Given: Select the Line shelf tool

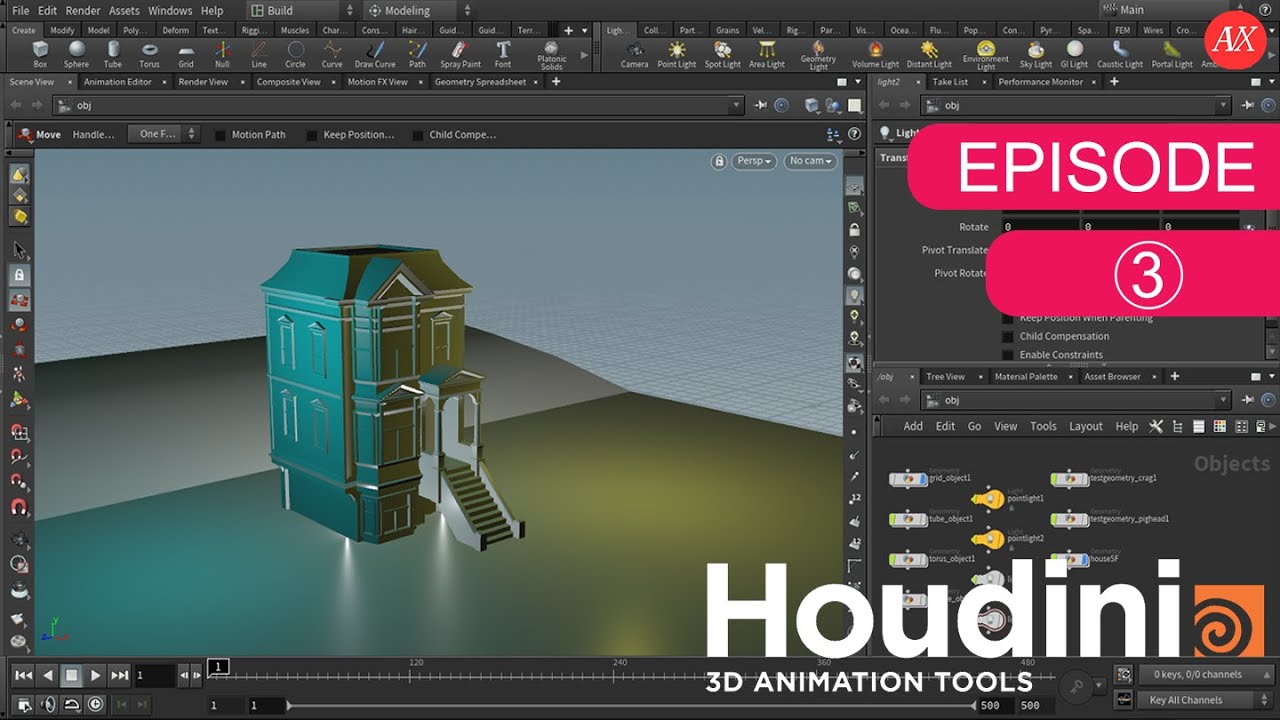Looking at the screenshot, I should click(x=259, y=54).
